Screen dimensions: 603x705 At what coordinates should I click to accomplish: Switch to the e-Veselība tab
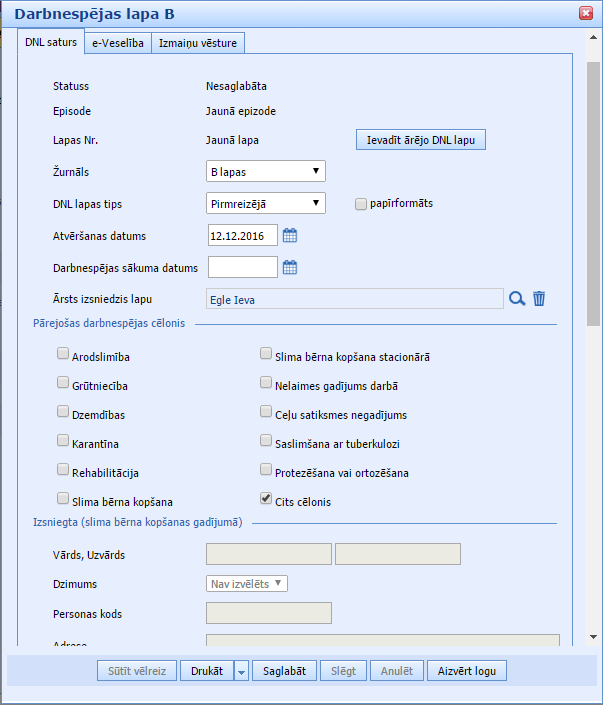click(x=118, y=43)
